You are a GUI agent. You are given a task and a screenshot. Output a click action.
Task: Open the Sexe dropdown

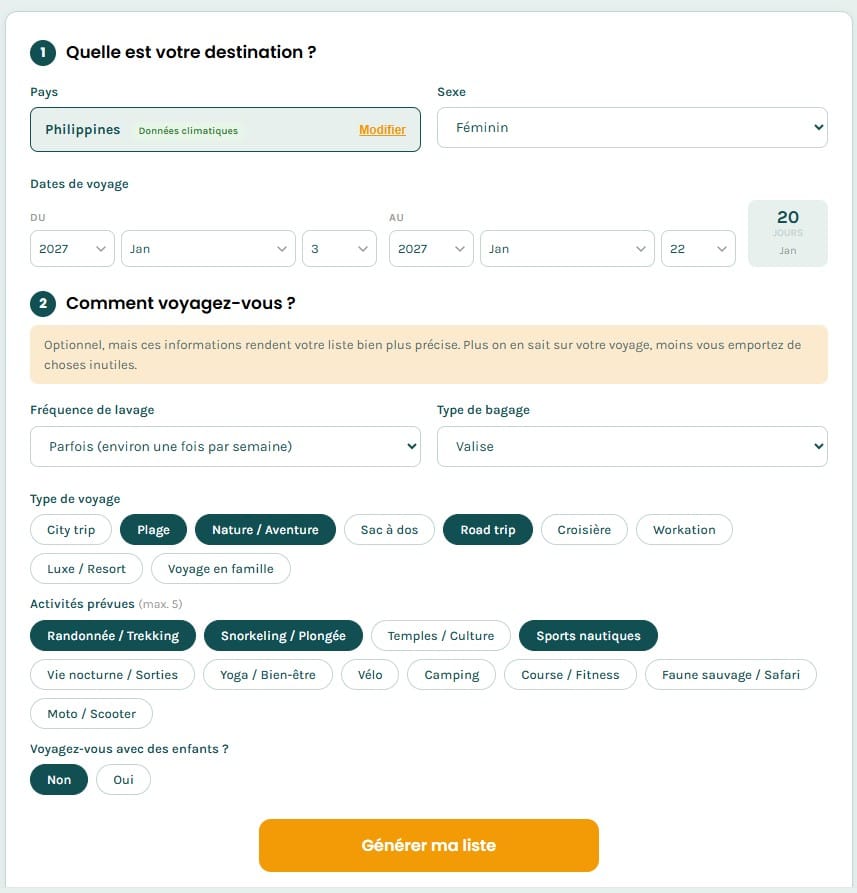(632, 127)
